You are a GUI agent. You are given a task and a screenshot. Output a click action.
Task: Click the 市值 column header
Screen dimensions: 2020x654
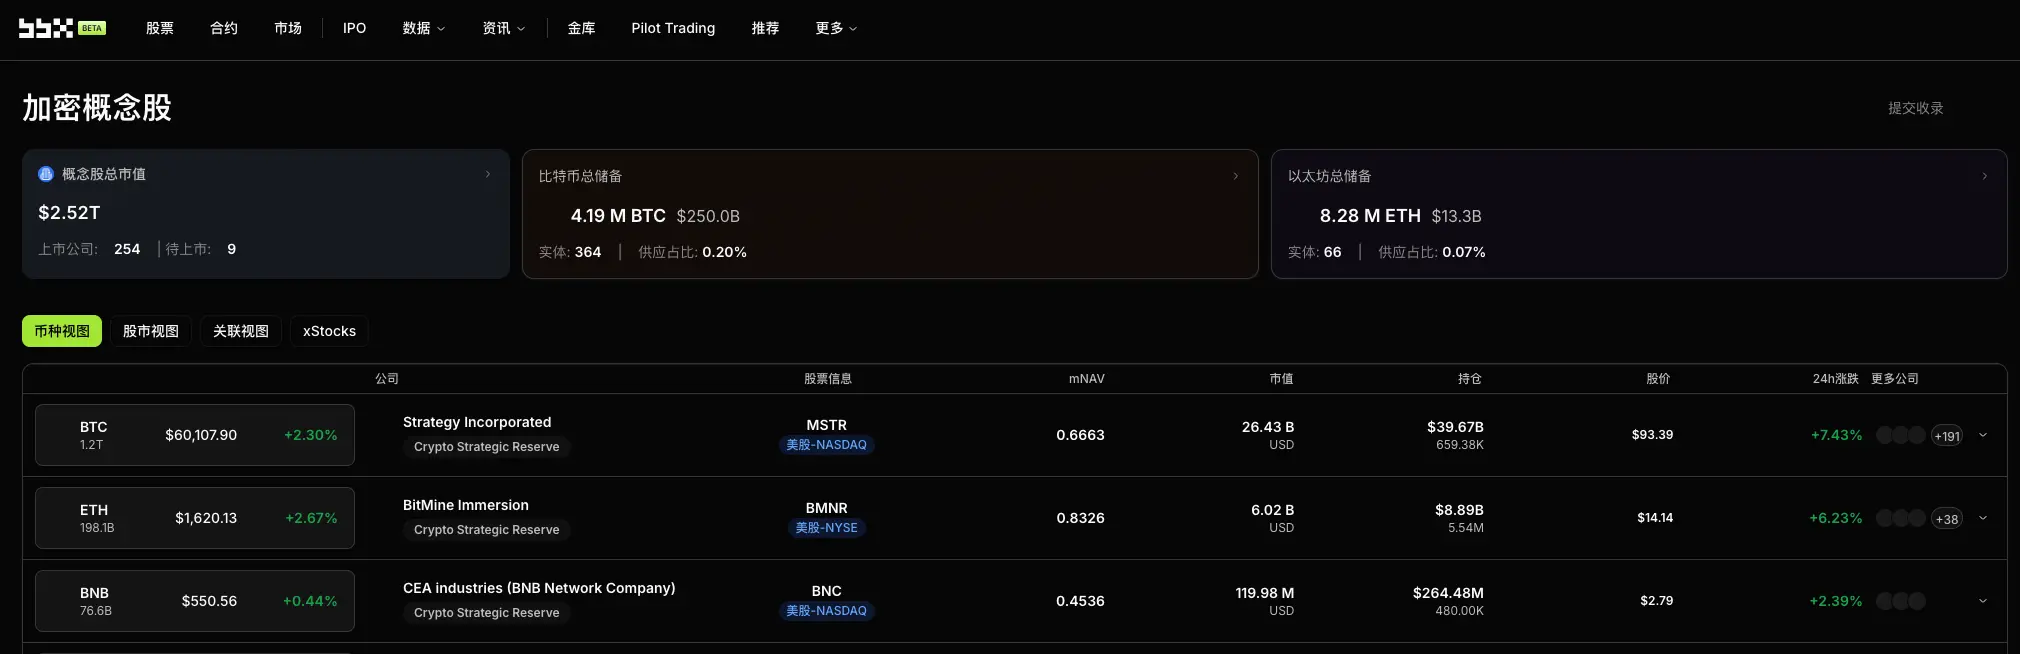(1282, 379)
